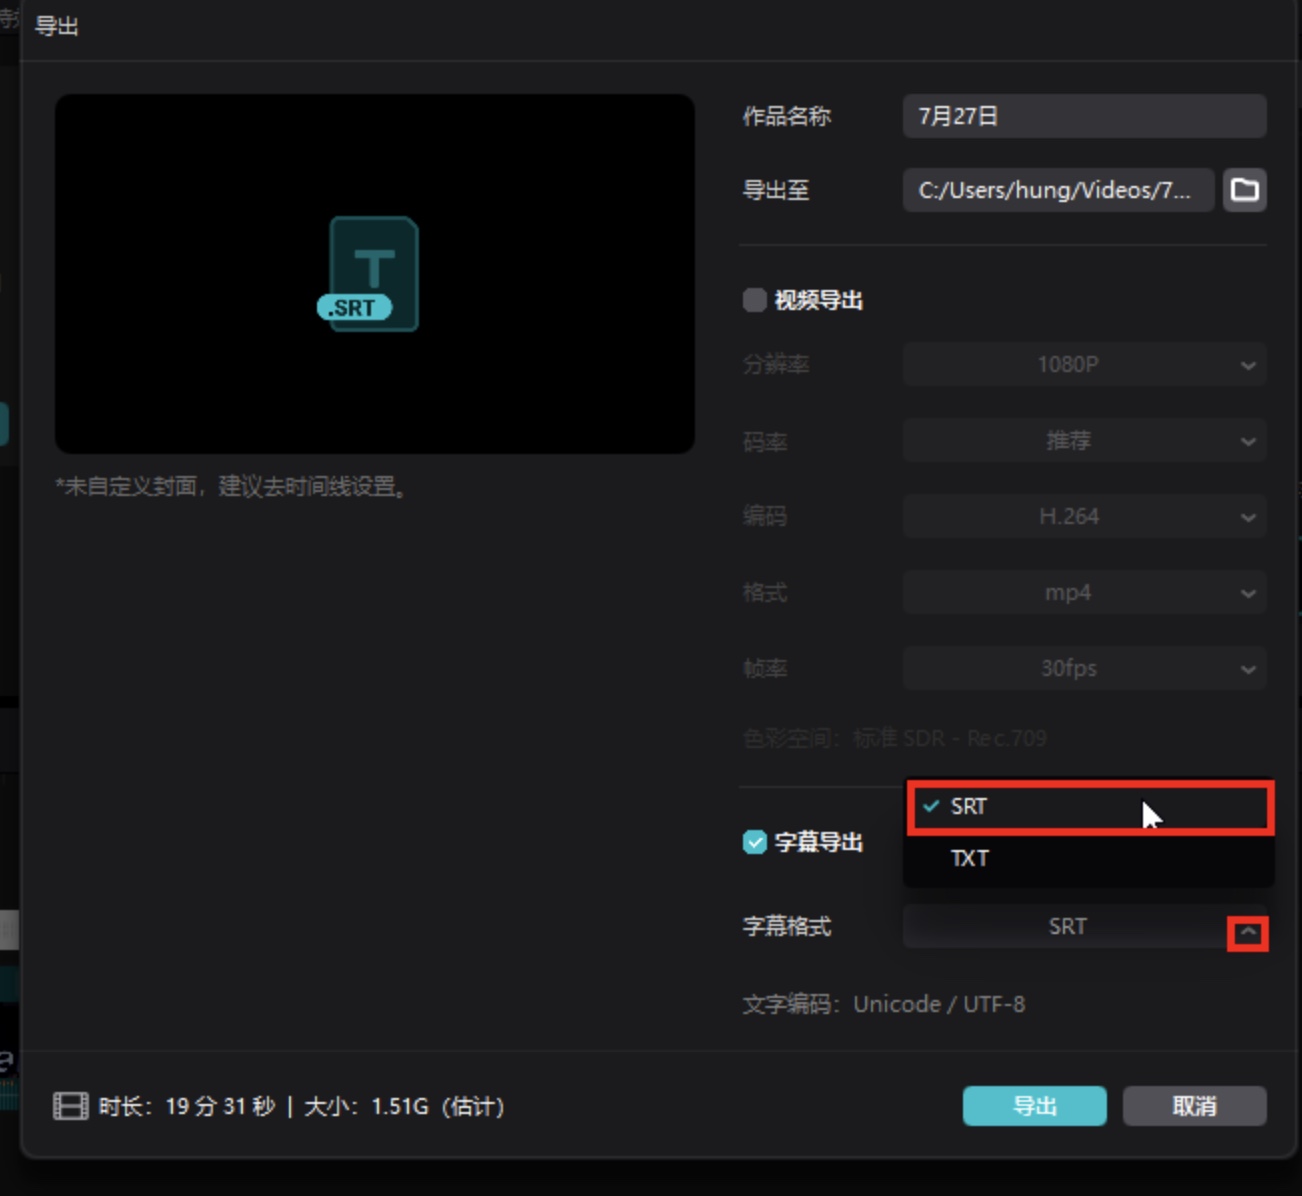Click the 作品名称 field showing 7月27日
Viewport: 1302px width, 1196px height.
[1085, 116]
